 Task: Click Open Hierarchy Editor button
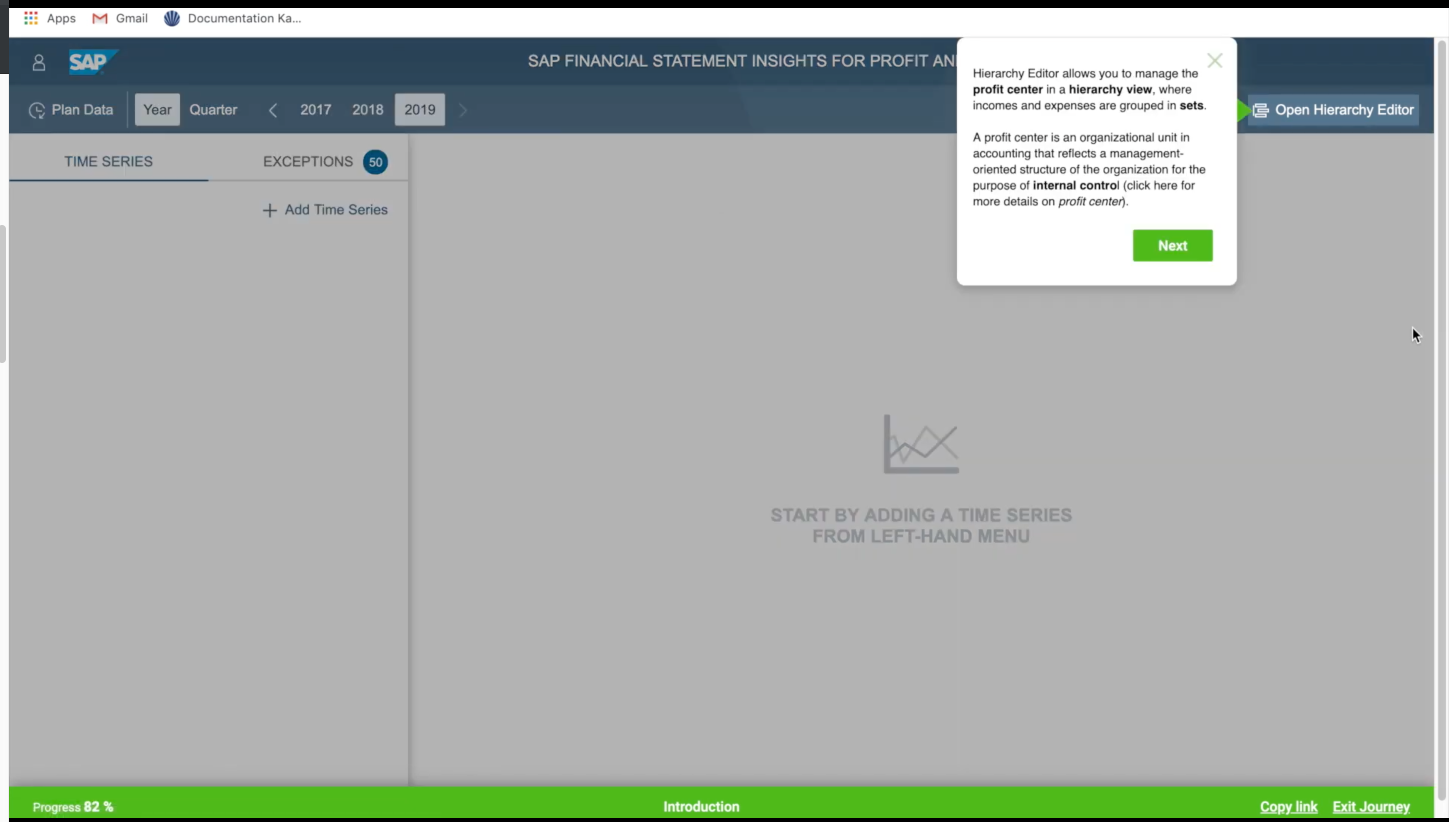[x=1333, y=110]
